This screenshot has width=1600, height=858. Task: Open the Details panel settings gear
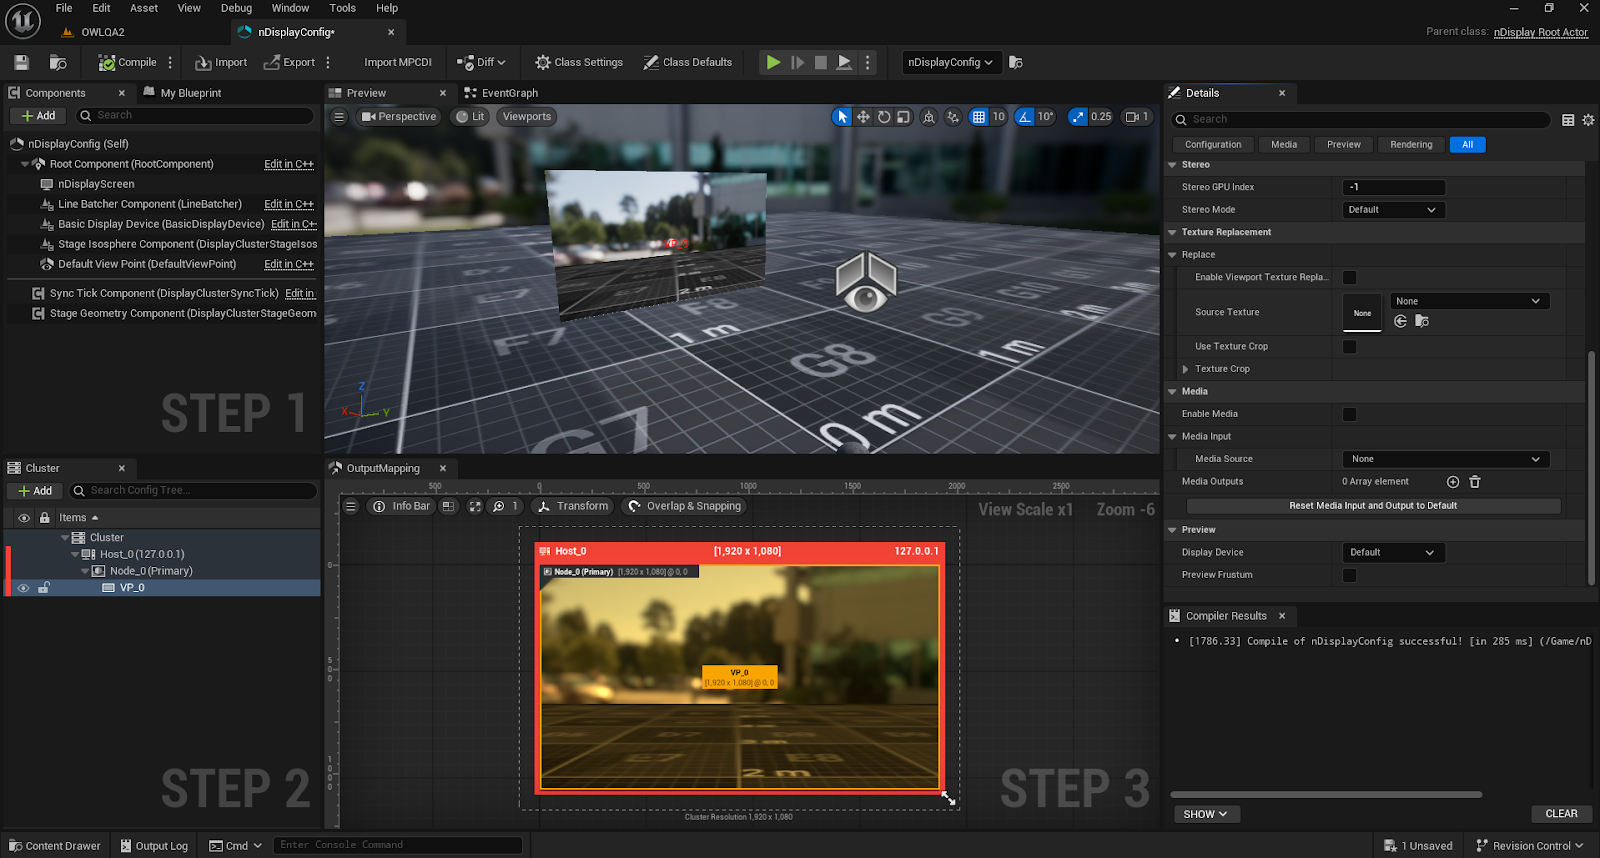1588,120
